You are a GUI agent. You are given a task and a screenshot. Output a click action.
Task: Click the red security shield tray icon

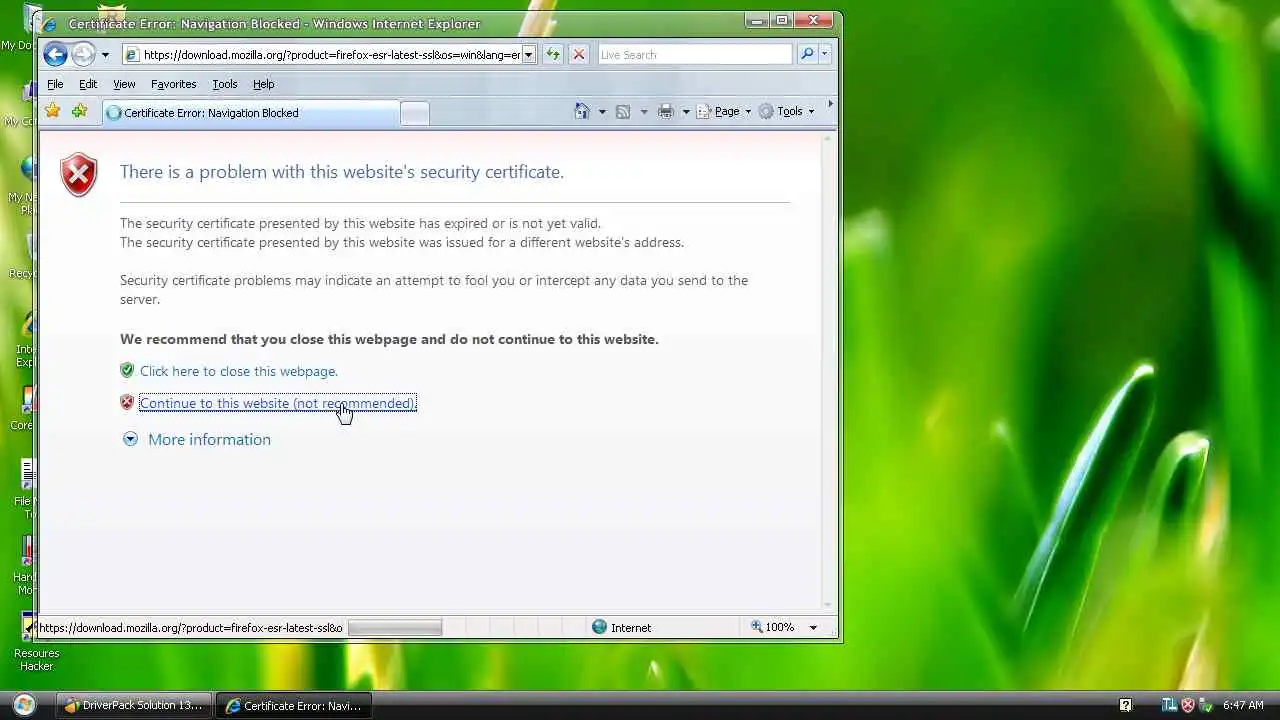coord(1188,705)
